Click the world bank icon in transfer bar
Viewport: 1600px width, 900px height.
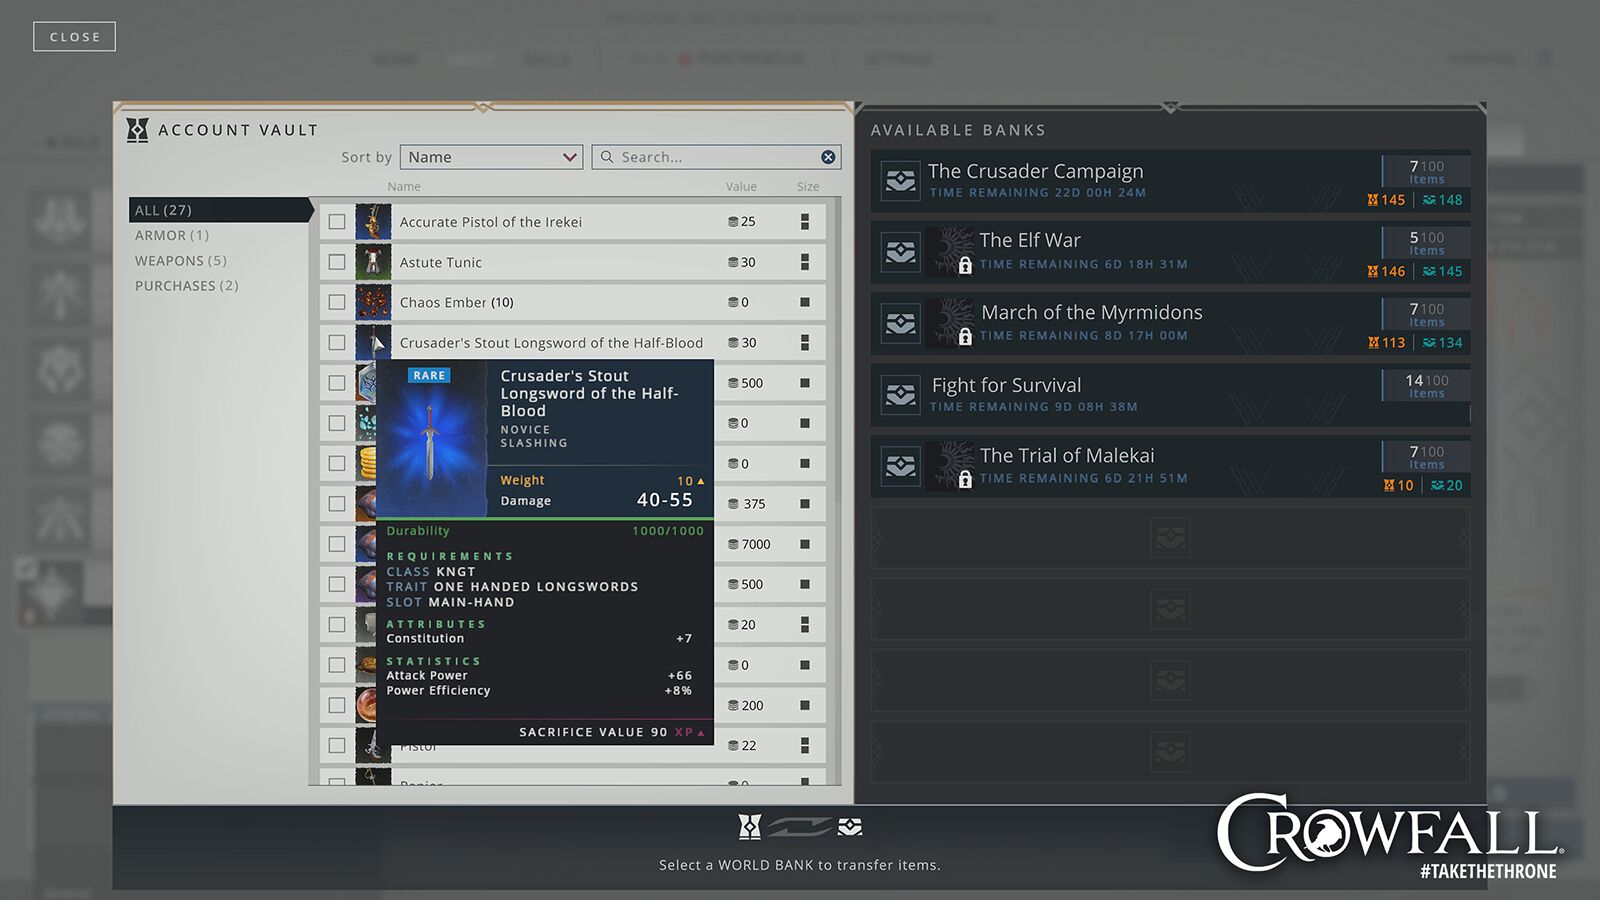(850, 826)
